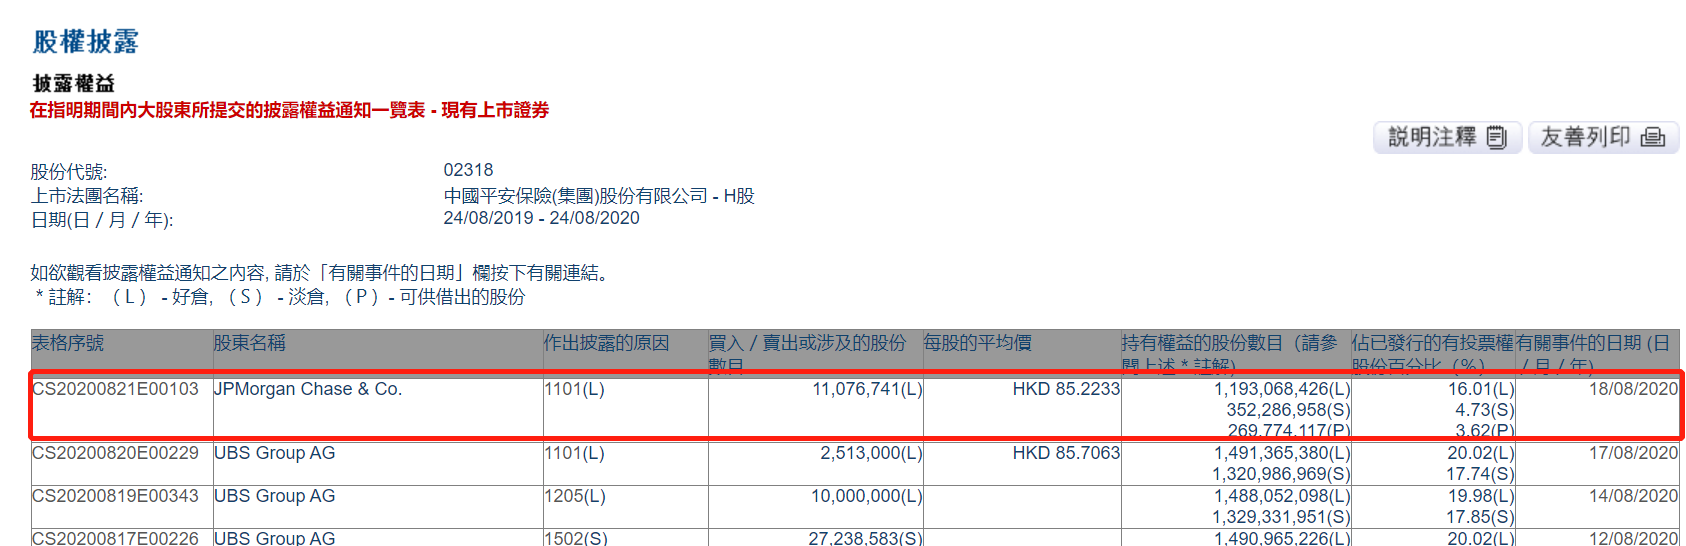This screenshot has height=546, width=1686.
Task: Click date range 24/08/2019 - 24/08/2020
Action: tap(541, 218)
